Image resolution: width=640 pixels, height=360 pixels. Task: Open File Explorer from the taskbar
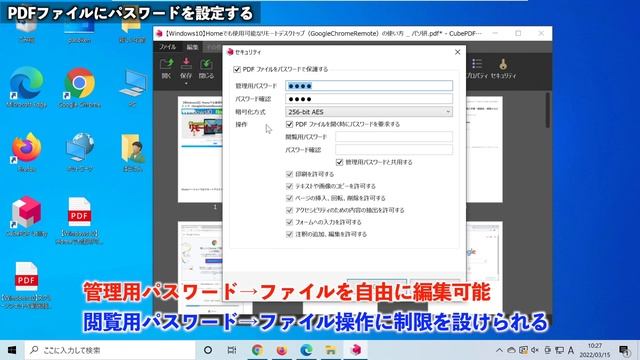pos(331,350)
